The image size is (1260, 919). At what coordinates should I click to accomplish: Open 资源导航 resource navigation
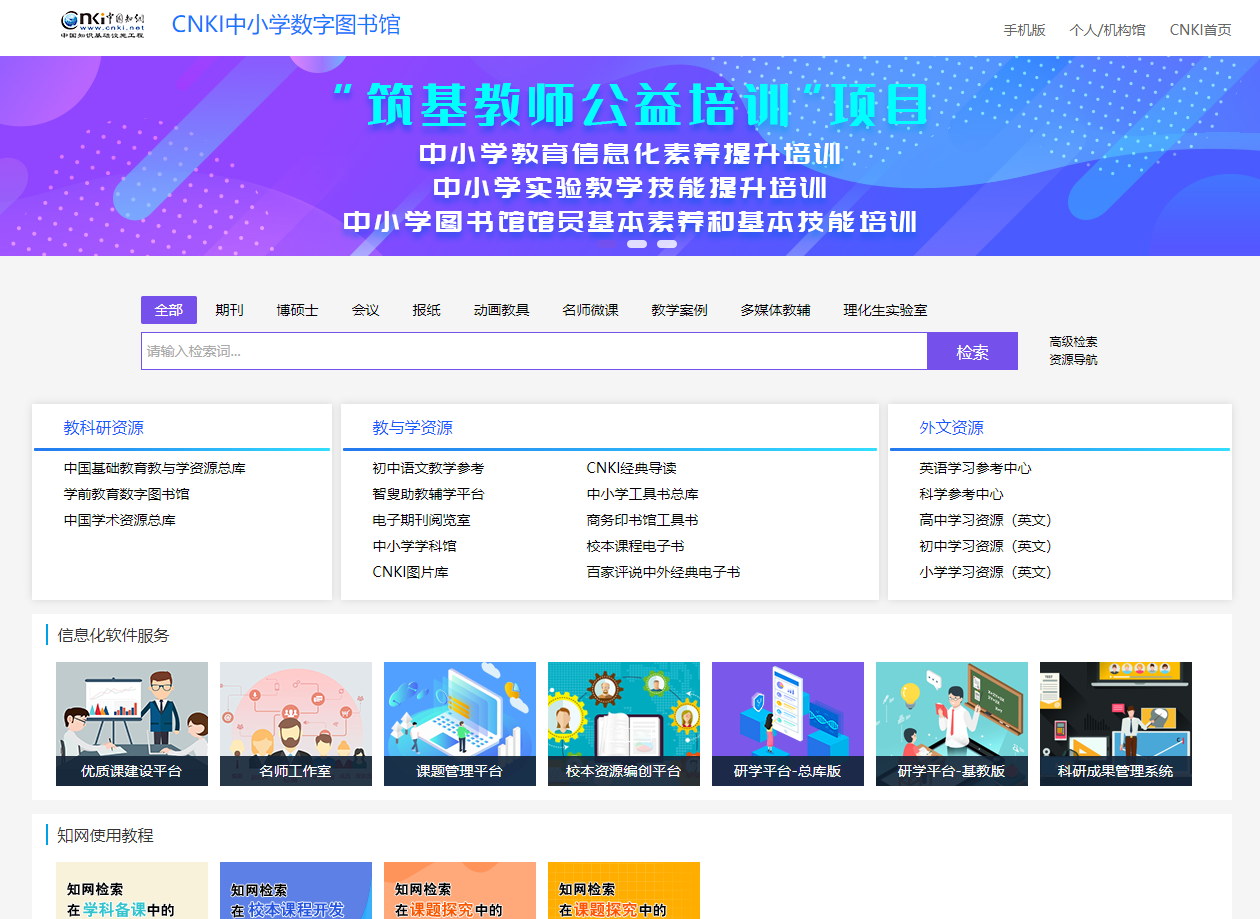click(1073, 360)
